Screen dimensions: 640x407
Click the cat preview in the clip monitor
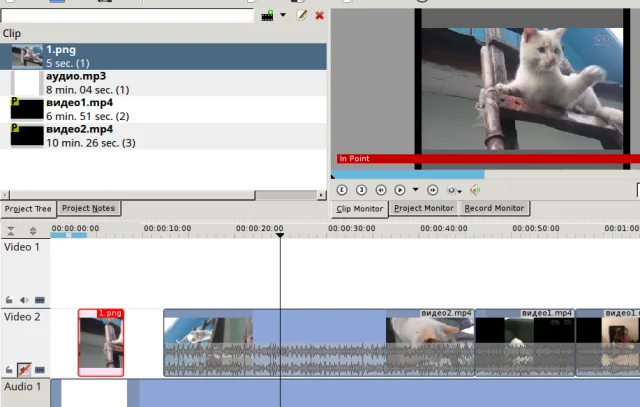[522, 89]
